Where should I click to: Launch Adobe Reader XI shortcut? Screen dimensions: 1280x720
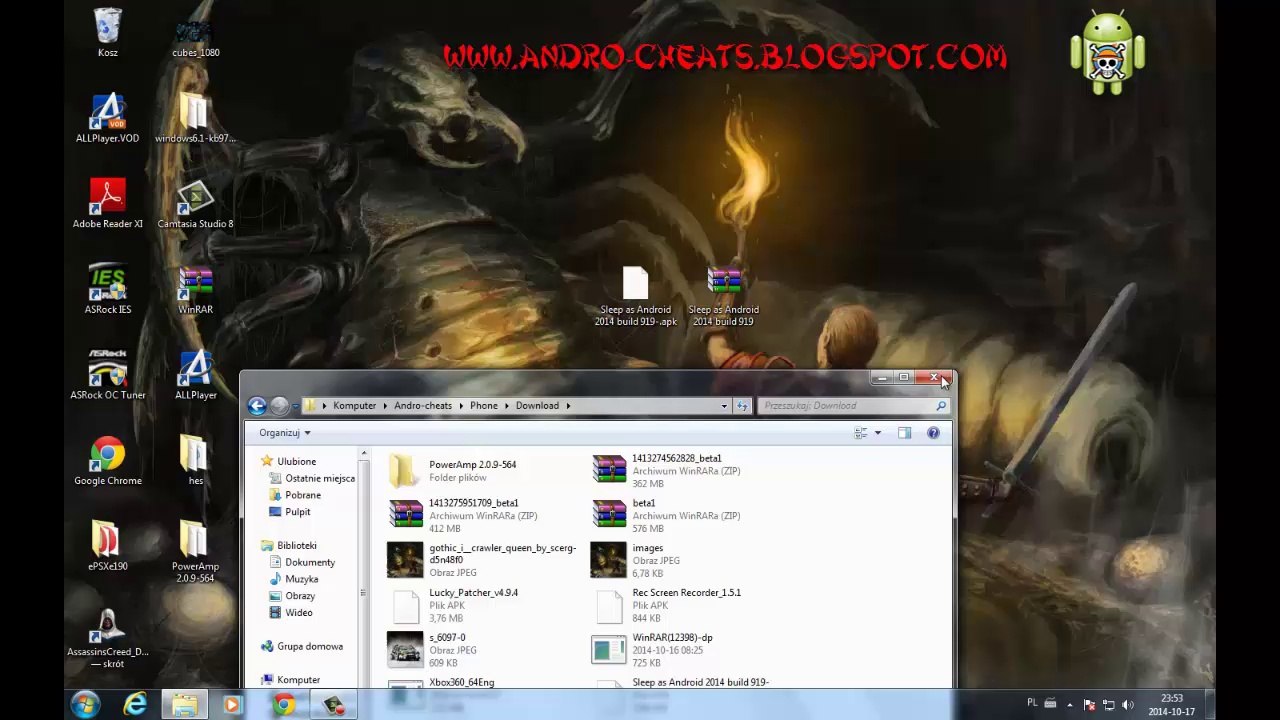[108, 204]
